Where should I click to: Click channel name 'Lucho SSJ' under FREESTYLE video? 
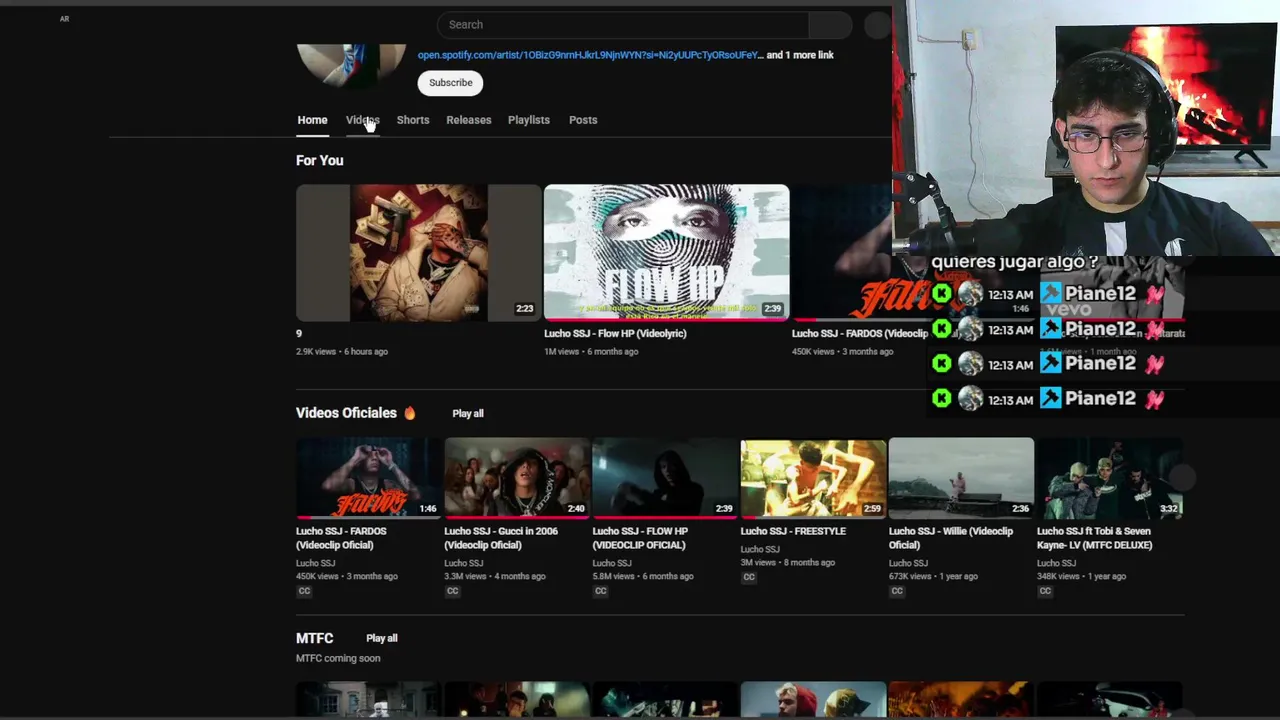(x=760, y=549)
